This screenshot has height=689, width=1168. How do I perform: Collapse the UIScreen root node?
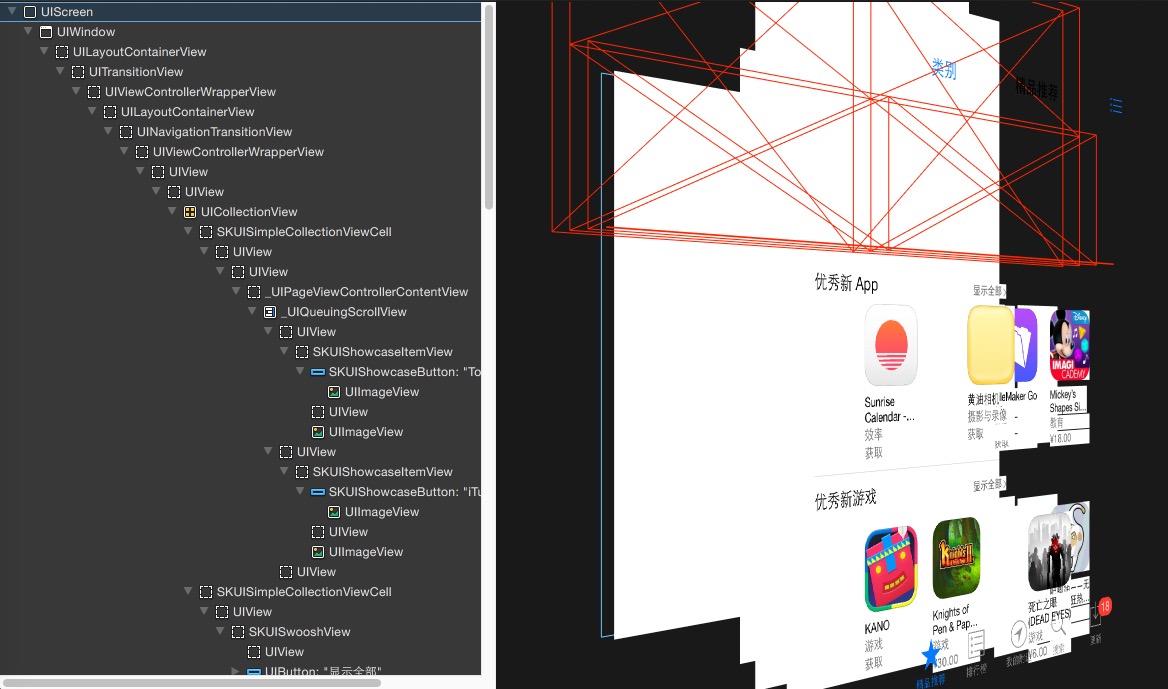[x=12, y=12]
